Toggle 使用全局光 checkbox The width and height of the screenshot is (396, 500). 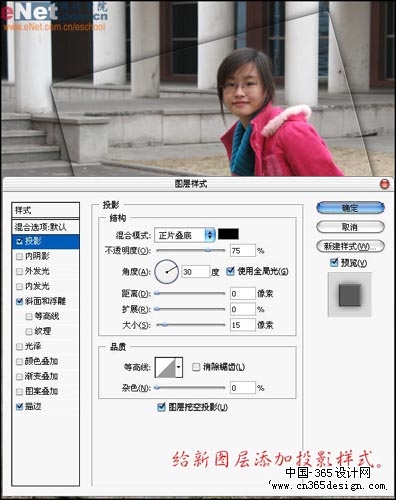tap(230, 271)
